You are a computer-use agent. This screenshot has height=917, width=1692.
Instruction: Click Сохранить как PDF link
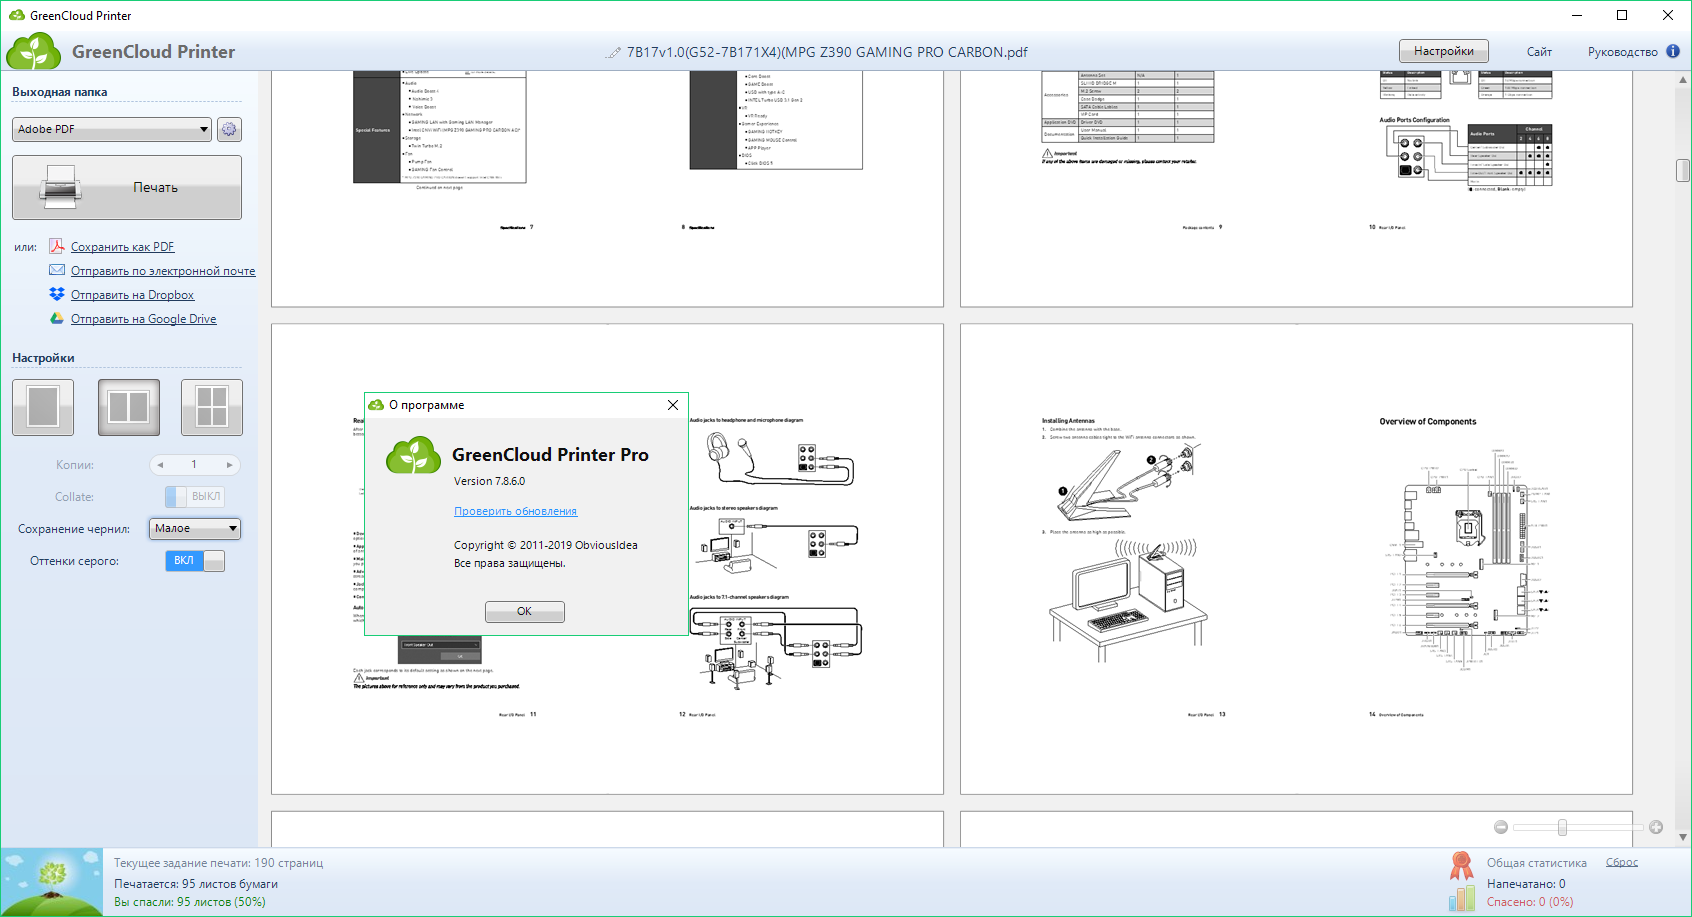click(x=122, y=247)
